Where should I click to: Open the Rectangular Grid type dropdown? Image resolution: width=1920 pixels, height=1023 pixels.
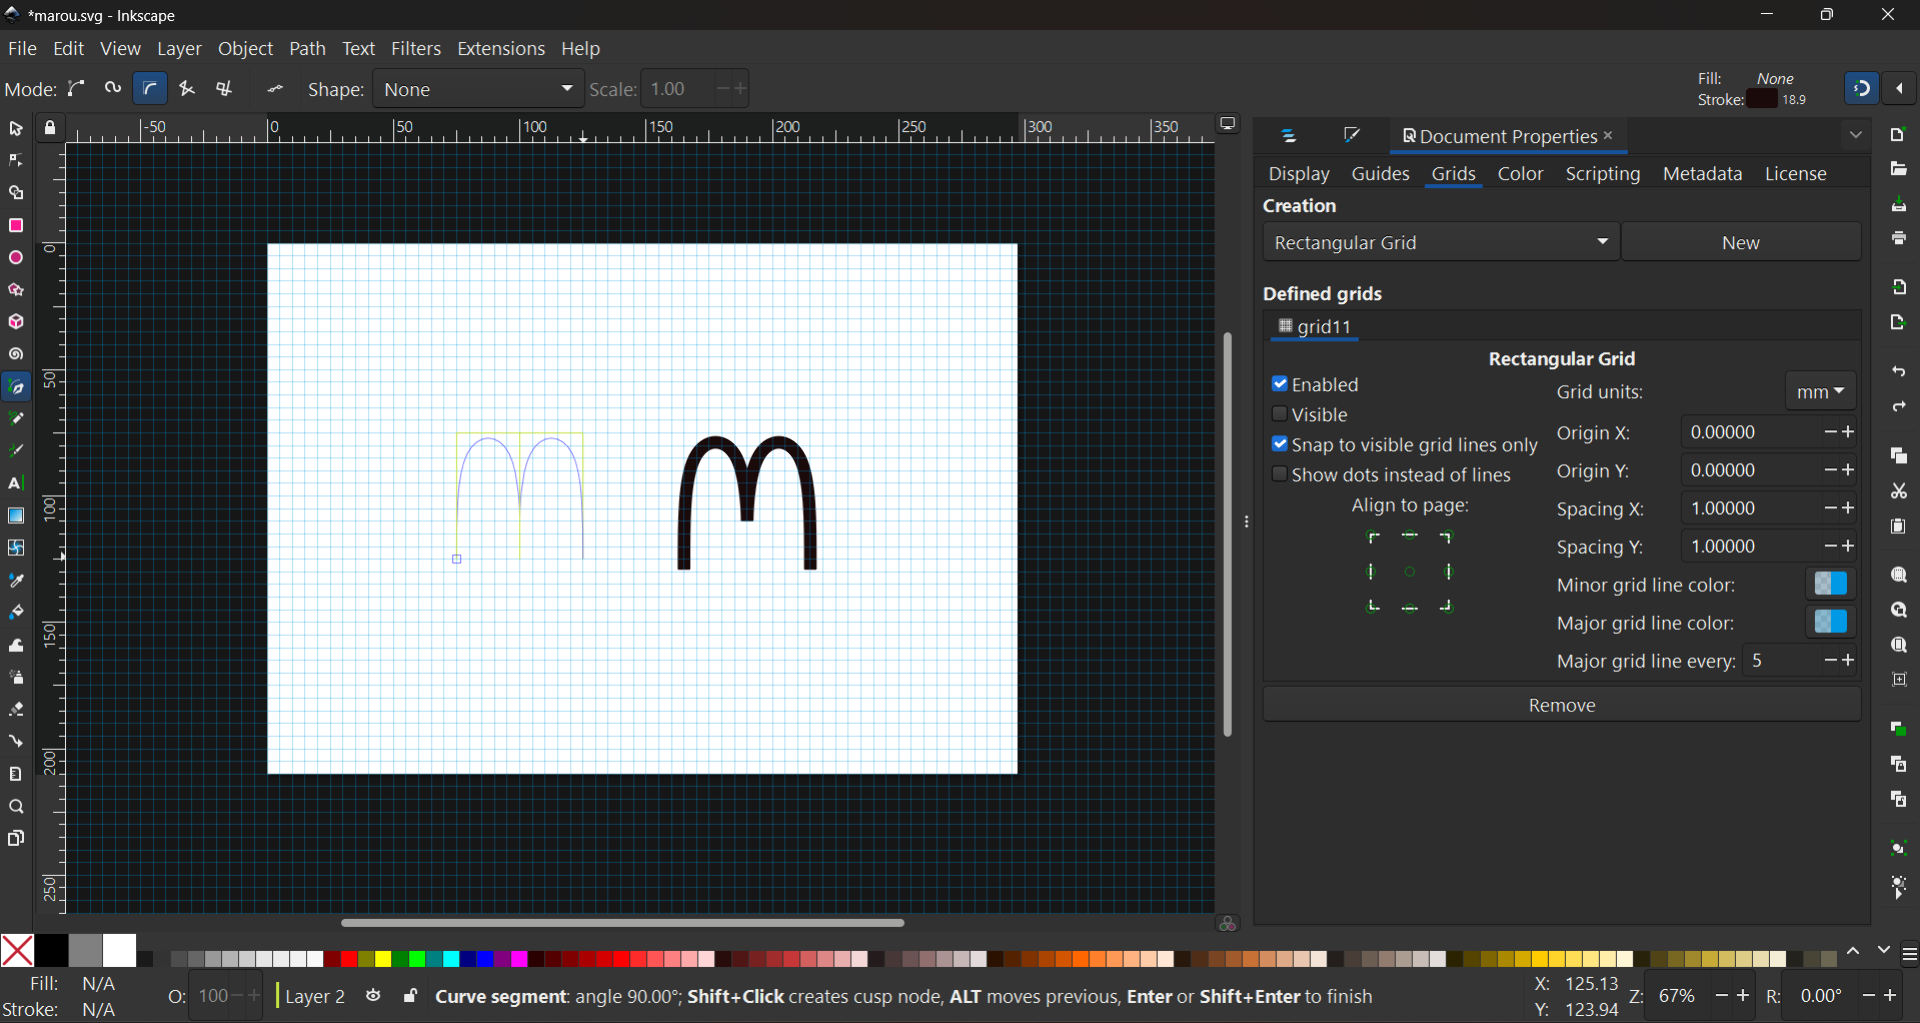[1440, 243]
